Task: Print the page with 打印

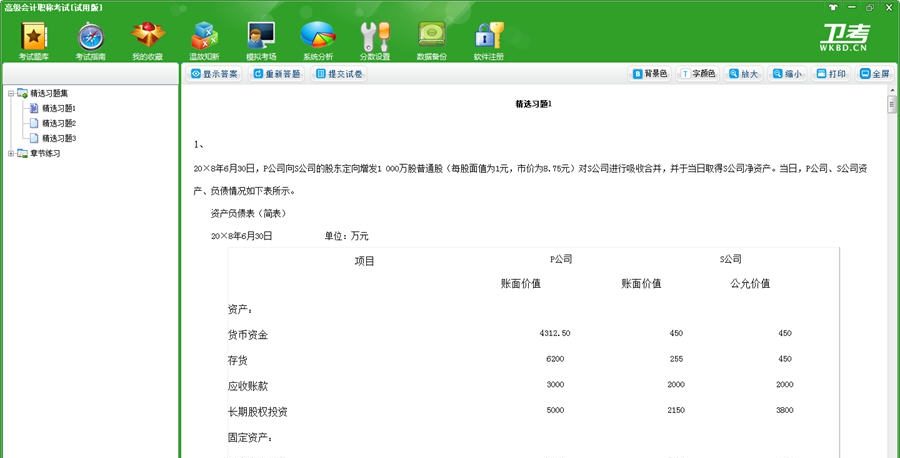Action: click(x=831, y=74)
